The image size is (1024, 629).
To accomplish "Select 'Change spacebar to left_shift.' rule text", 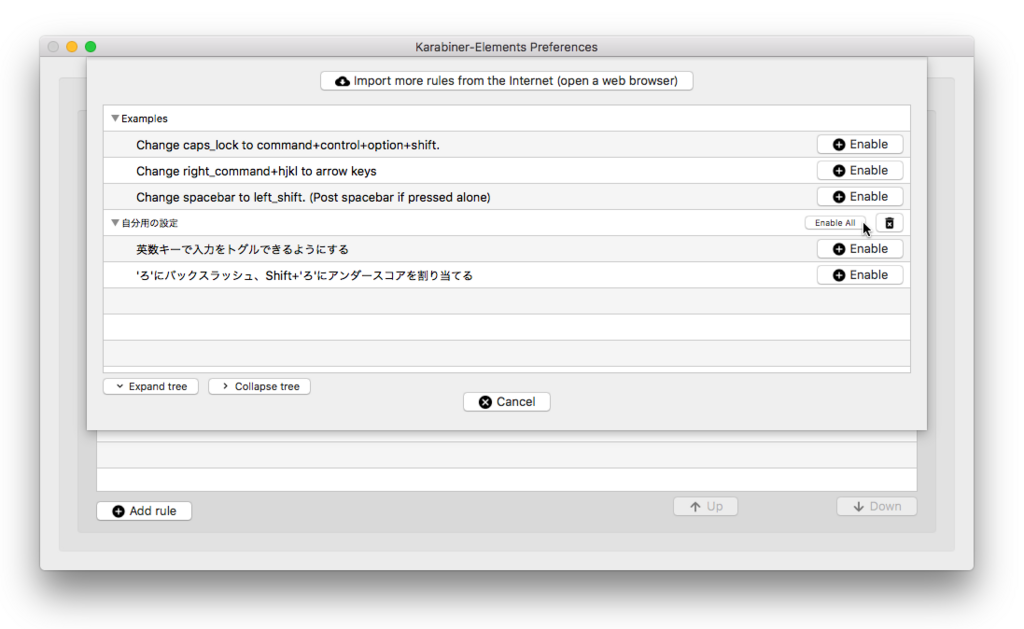I will pos(313,197).
